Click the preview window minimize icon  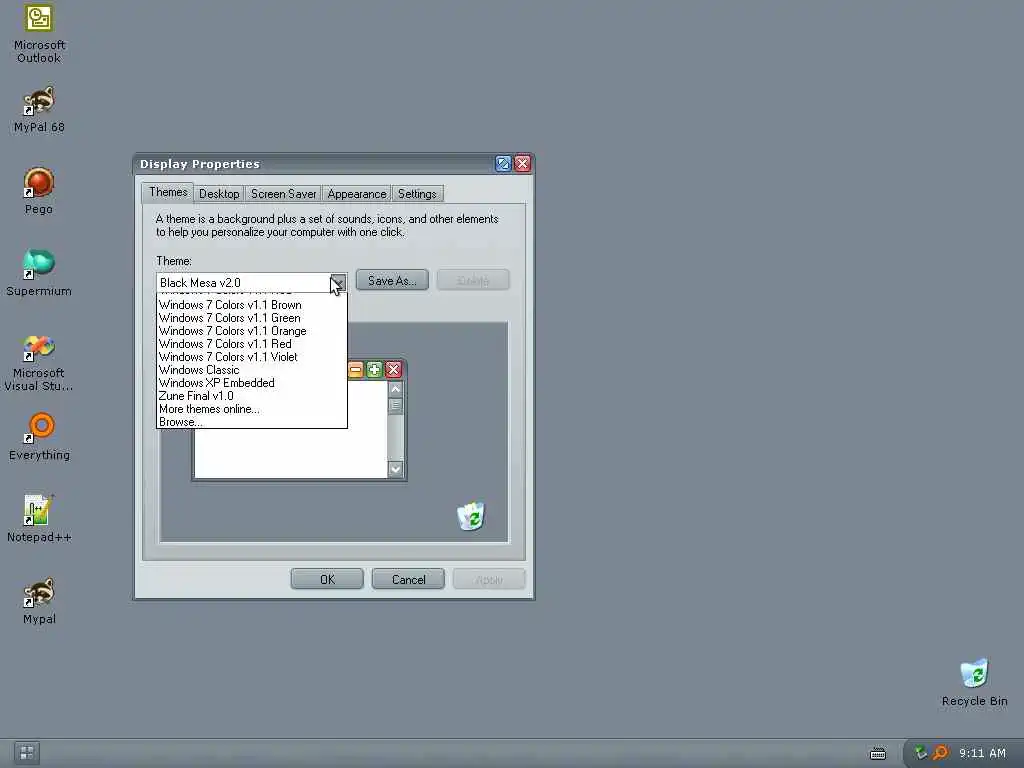355,370
